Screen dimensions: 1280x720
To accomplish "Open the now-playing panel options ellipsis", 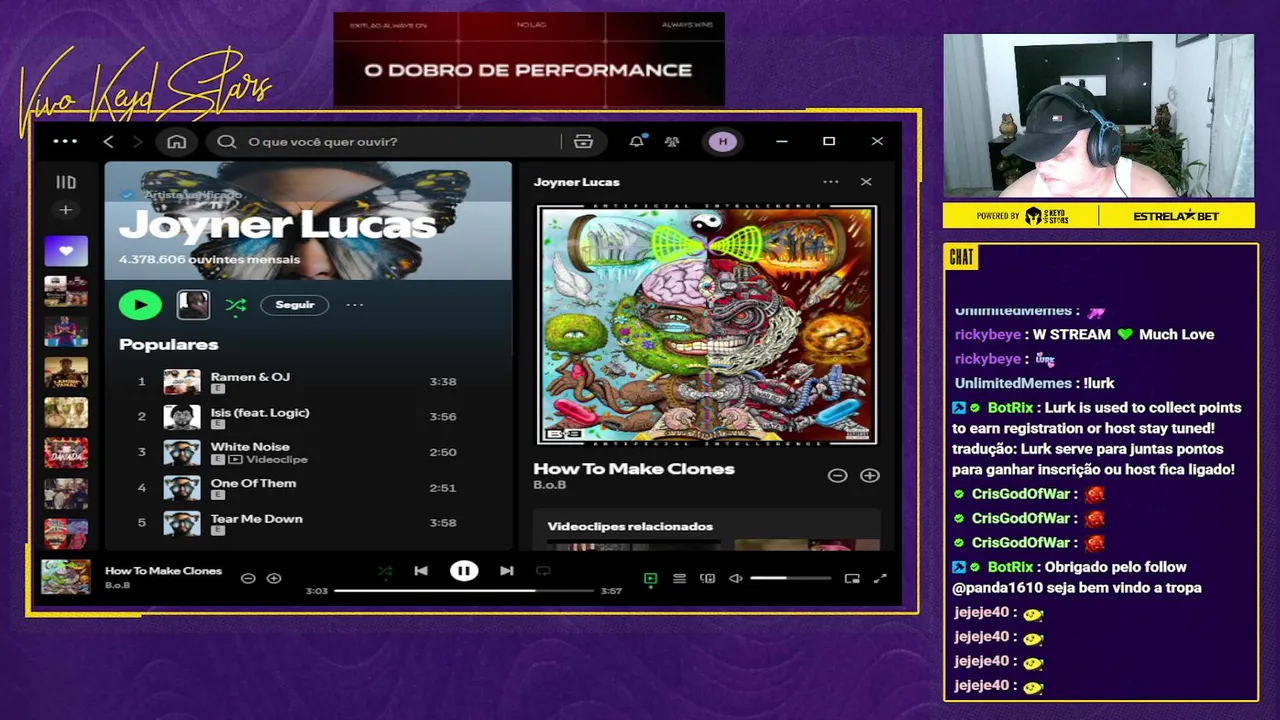I will click(831, 182).
